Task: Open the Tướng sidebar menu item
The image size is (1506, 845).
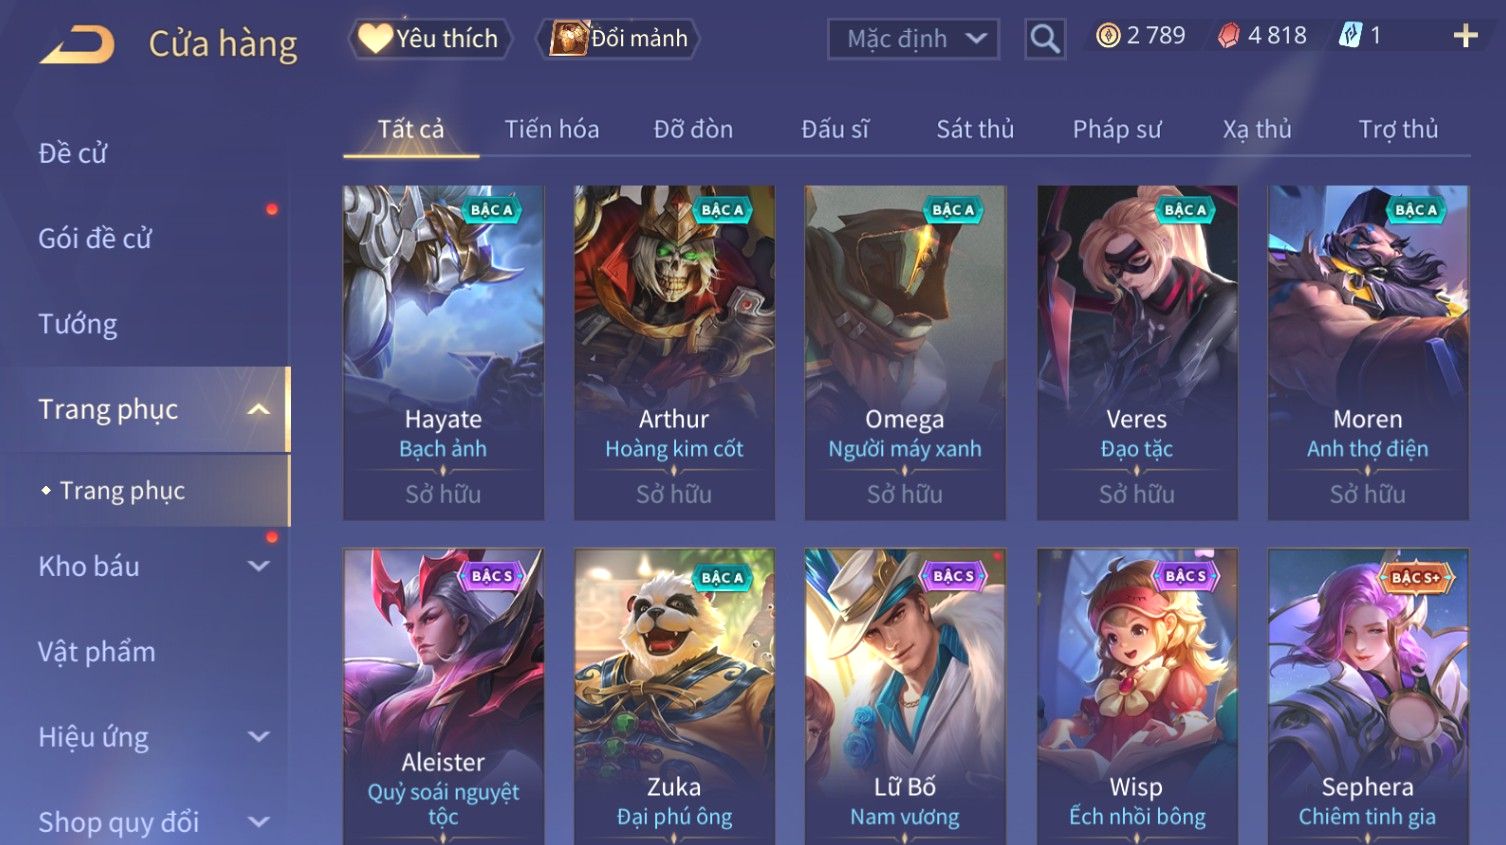Action: click(78, 324)
